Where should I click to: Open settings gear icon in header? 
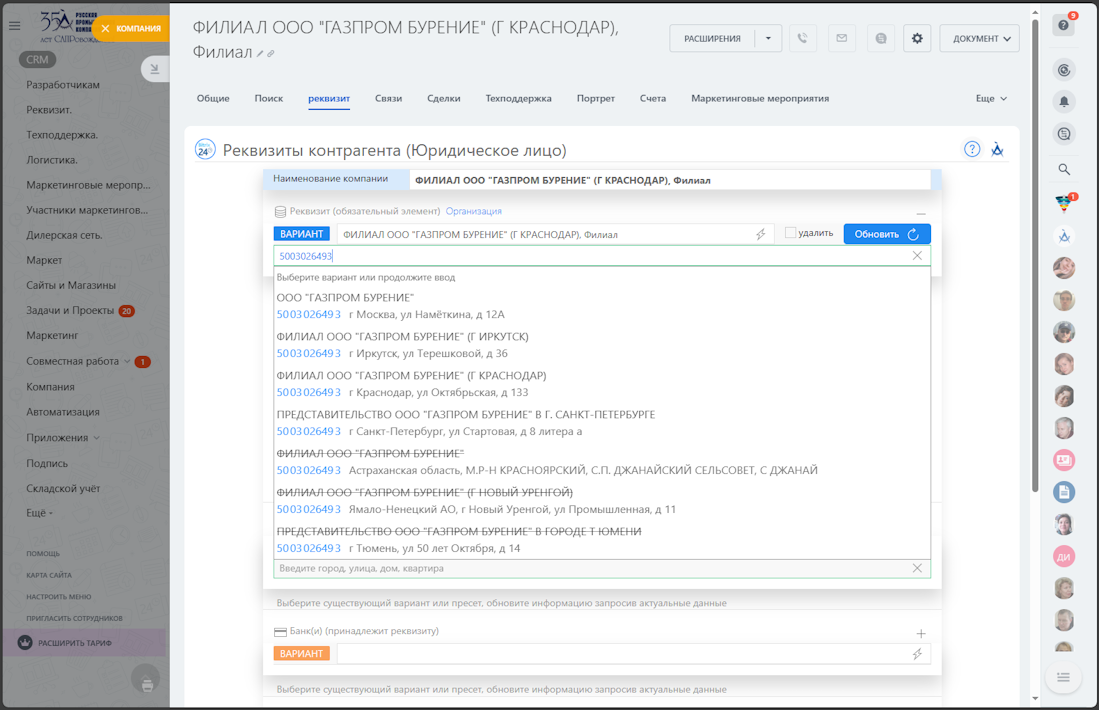(x=917, y=38)
